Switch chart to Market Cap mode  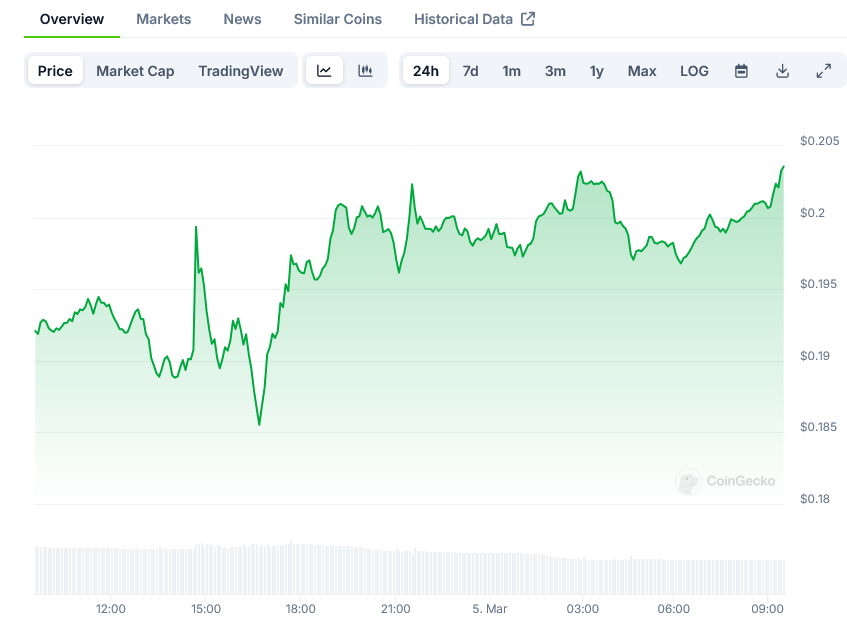coord(135,71)
